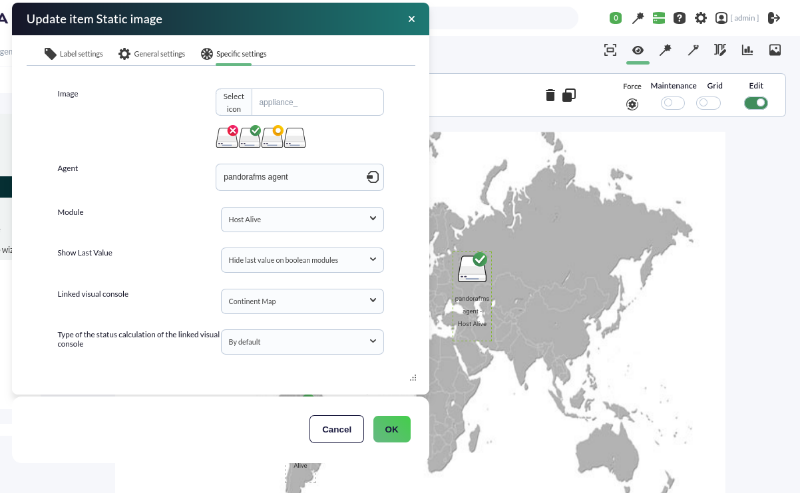Open the help question mark icon
This screenshot has width=800, height=493.
[680, 18]
